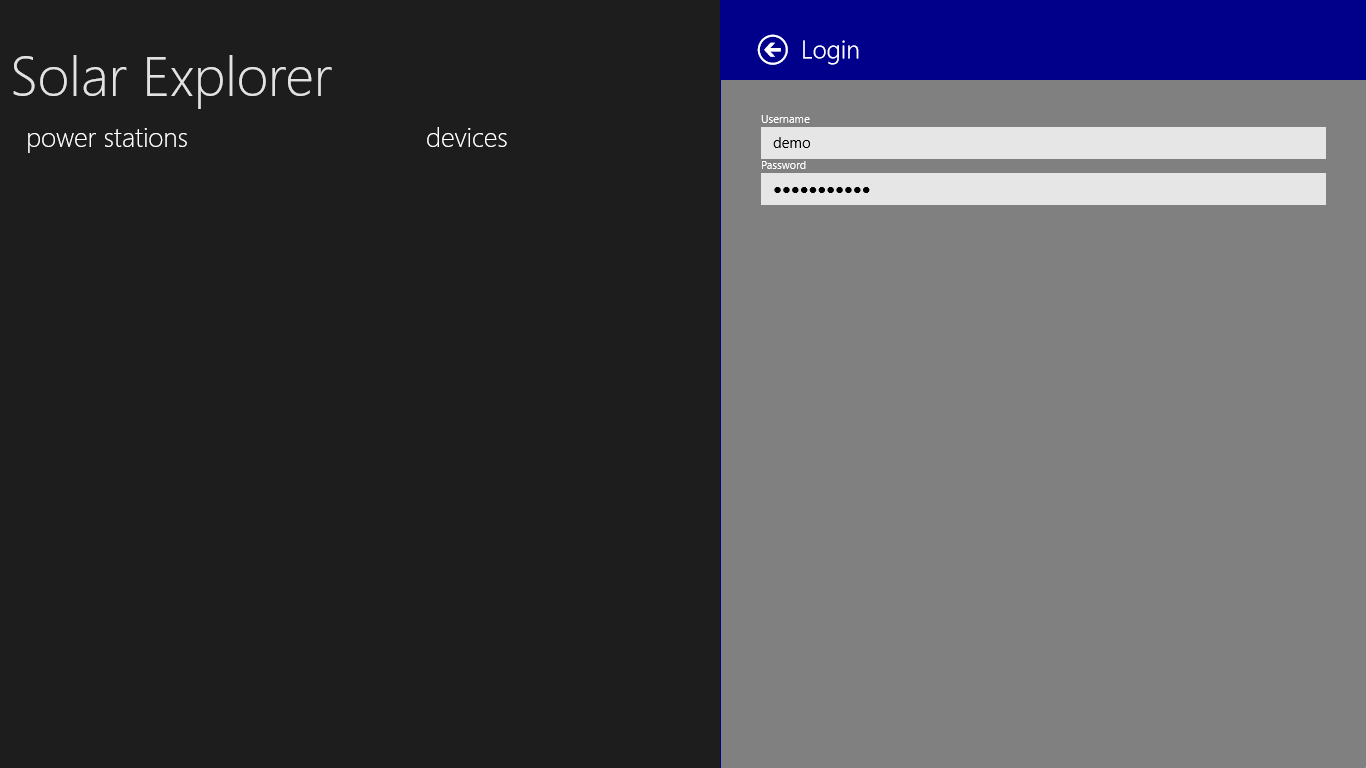Image resolution: width=1366 pixels, height=768 pixels.
Task: Click the masked password dots
Action: pos(821,190)
